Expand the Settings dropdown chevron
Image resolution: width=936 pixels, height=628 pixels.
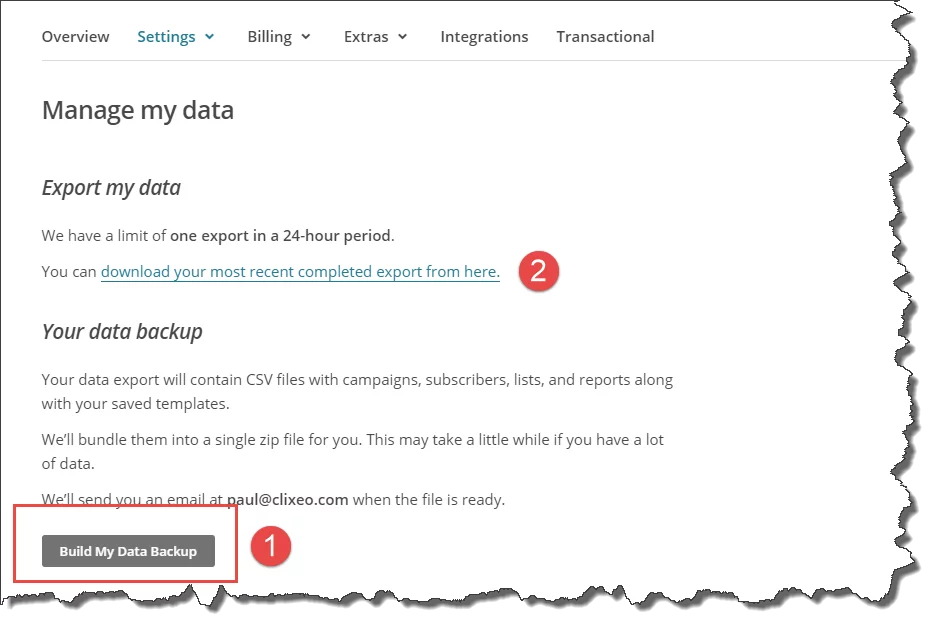click(x=210, y=37)
